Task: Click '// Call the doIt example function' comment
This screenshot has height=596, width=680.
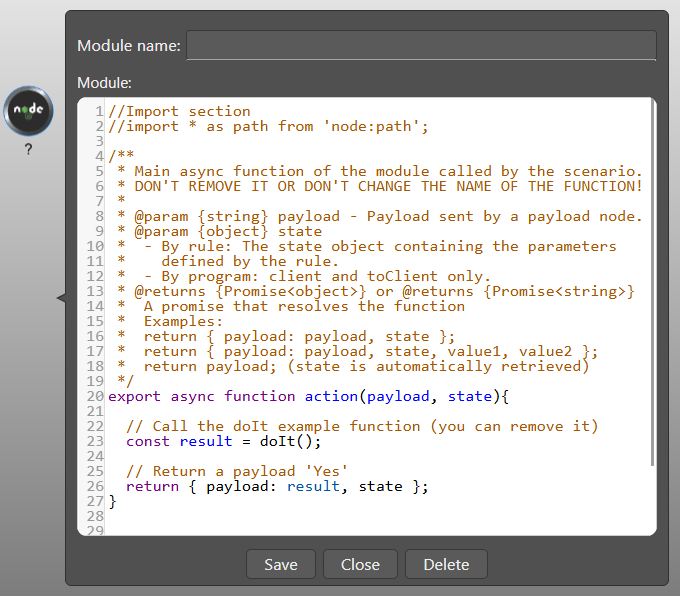Action: point(362,426)
